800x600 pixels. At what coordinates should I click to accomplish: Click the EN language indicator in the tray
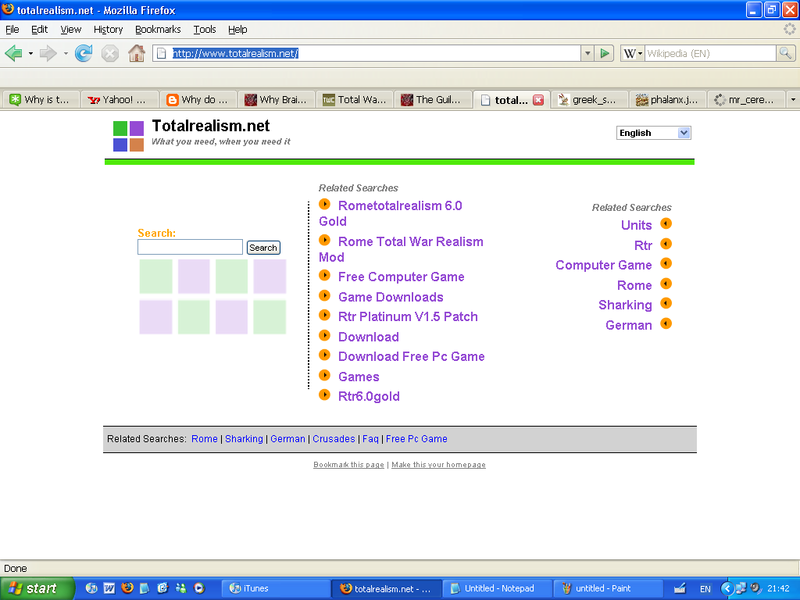[705, 589]
